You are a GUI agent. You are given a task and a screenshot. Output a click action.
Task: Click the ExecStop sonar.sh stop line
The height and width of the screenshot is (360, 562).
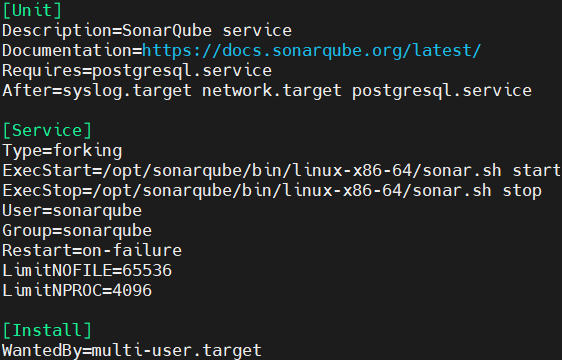click(272, 191)
